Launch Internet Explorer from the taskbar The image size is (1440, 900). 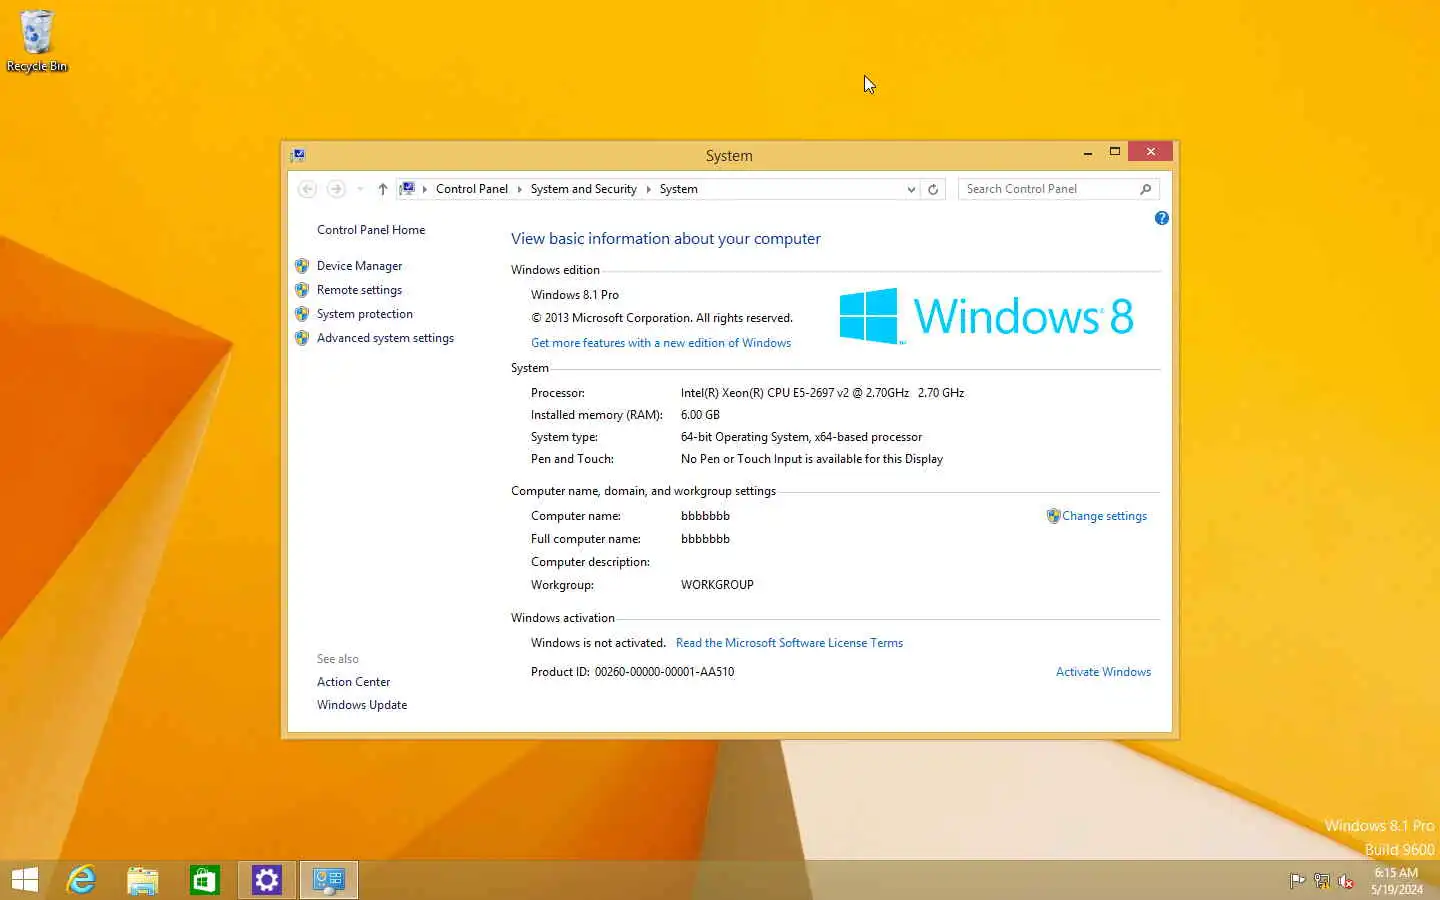81,880
